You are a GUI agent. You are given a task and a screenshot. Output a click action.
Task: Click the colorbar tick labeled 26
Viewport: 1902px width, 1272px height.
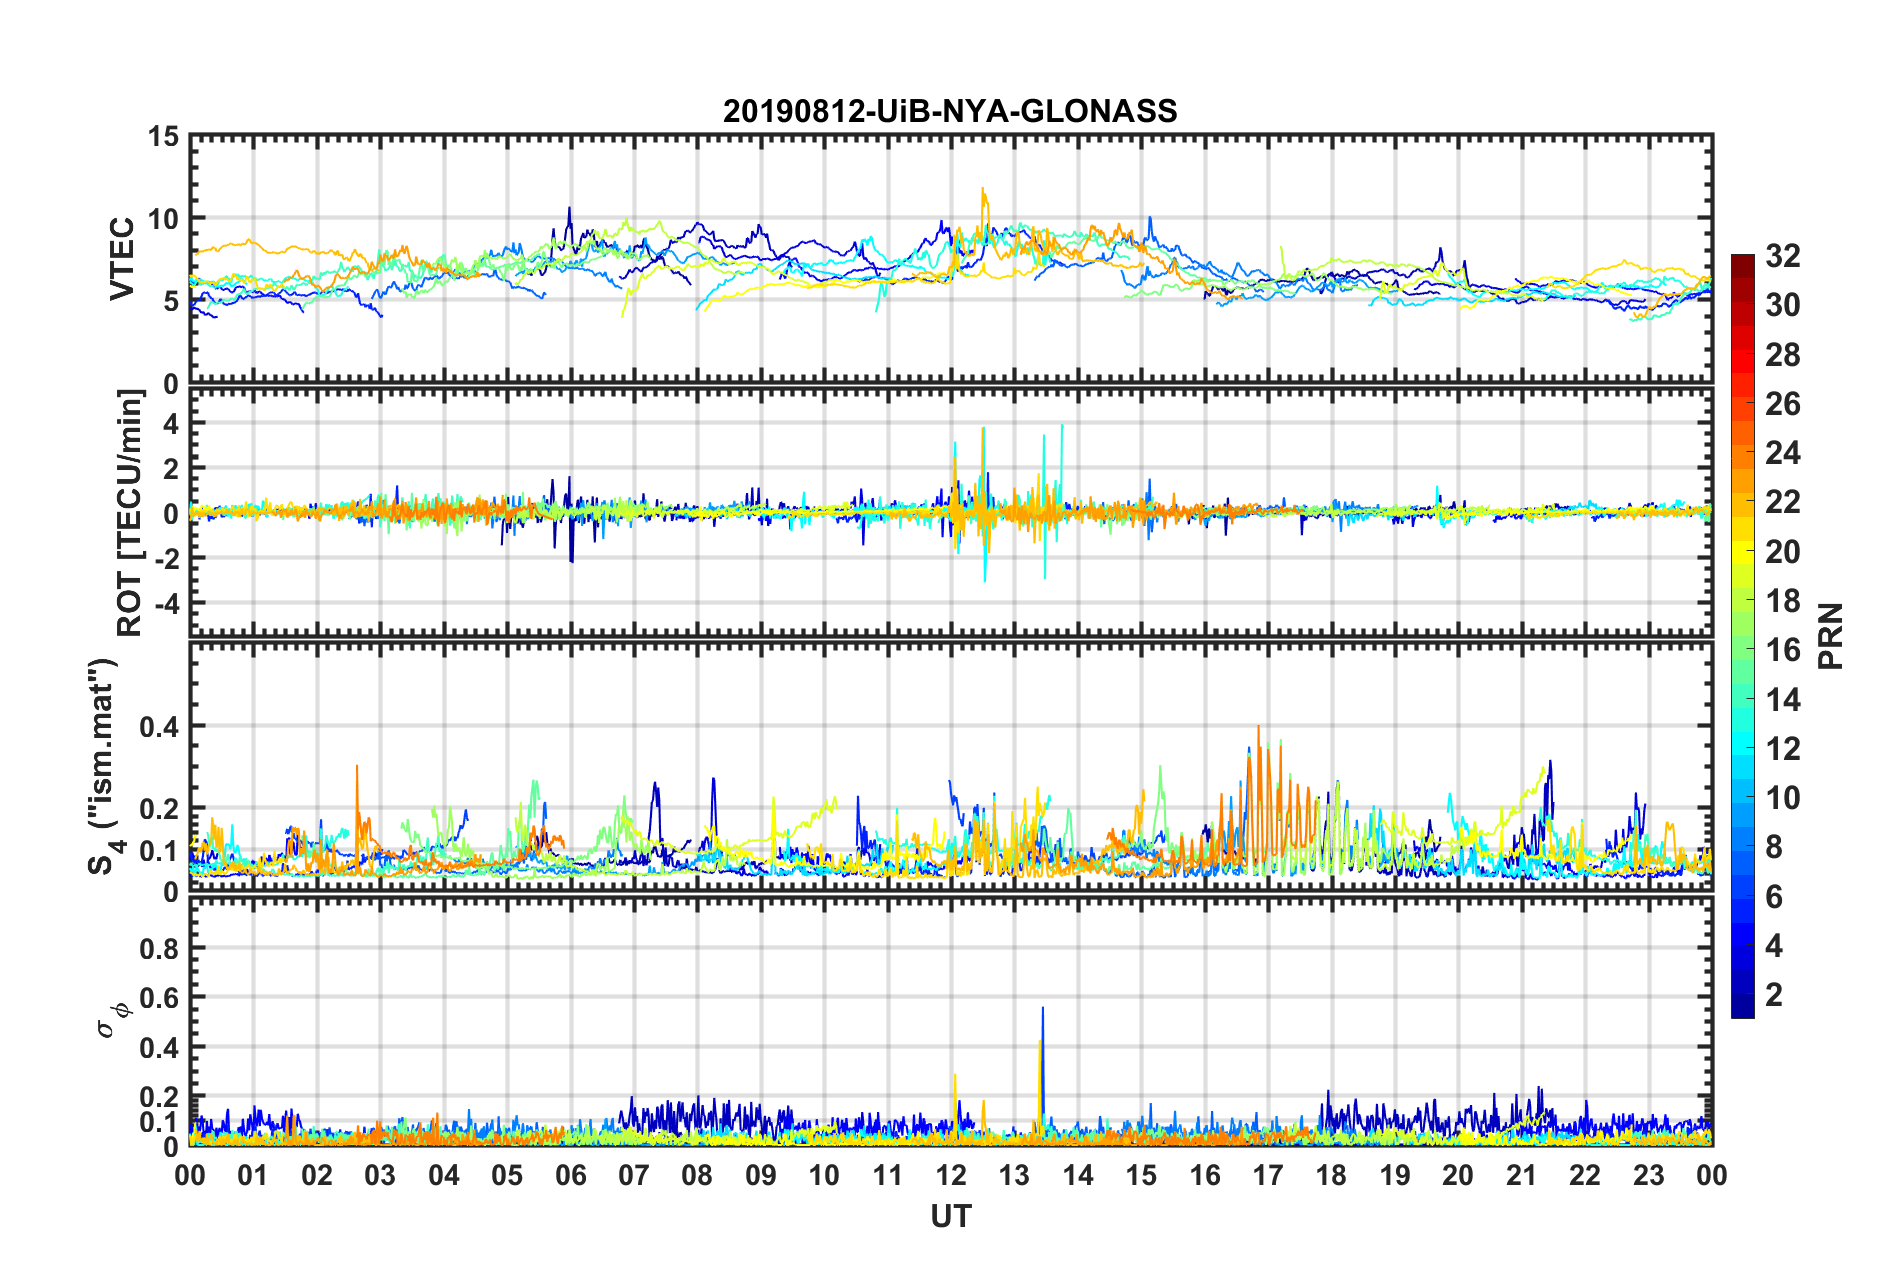1783,404
